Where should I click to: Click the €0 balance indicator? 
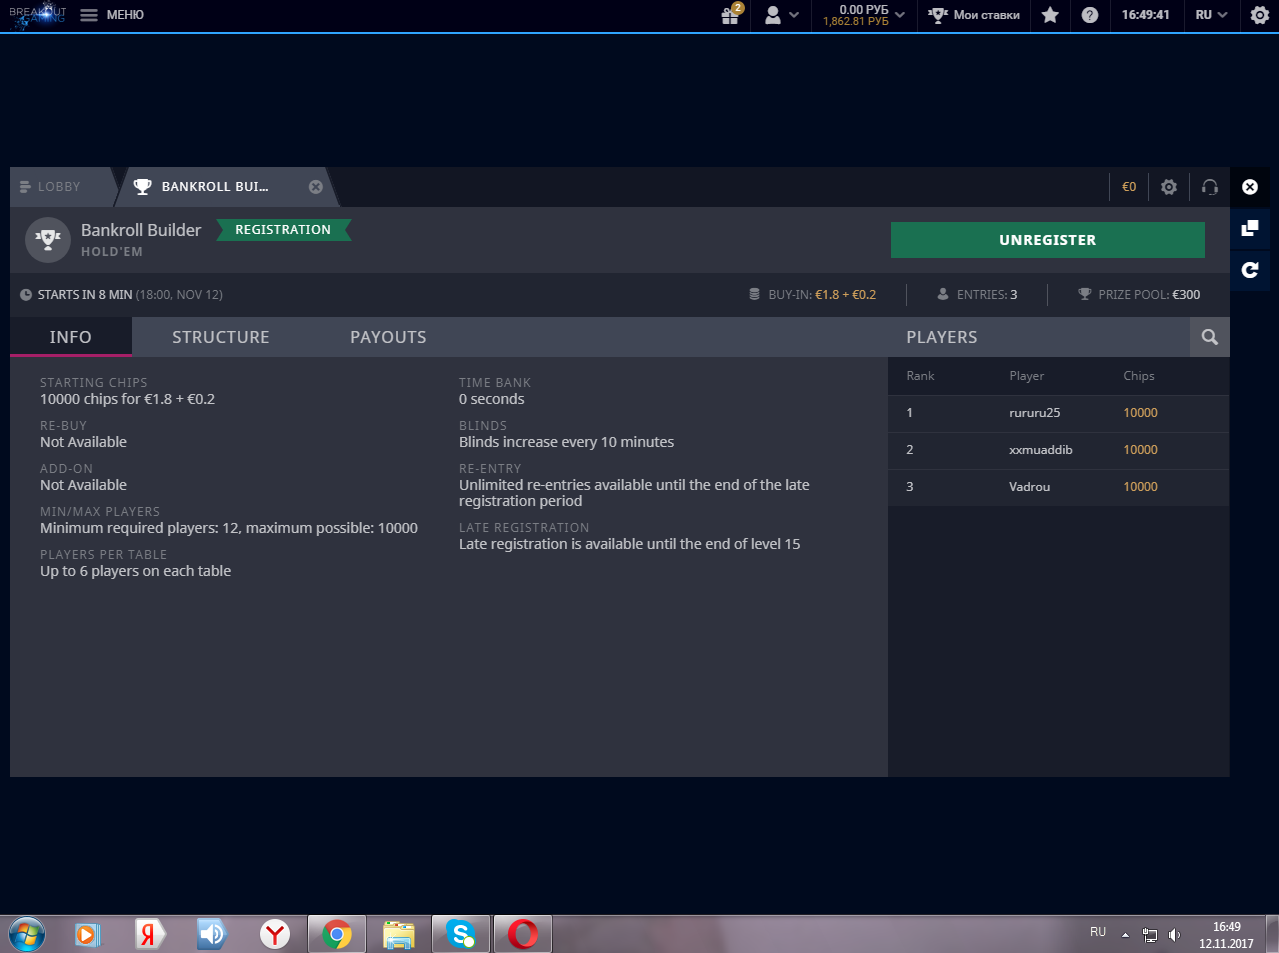point(1129,187)
